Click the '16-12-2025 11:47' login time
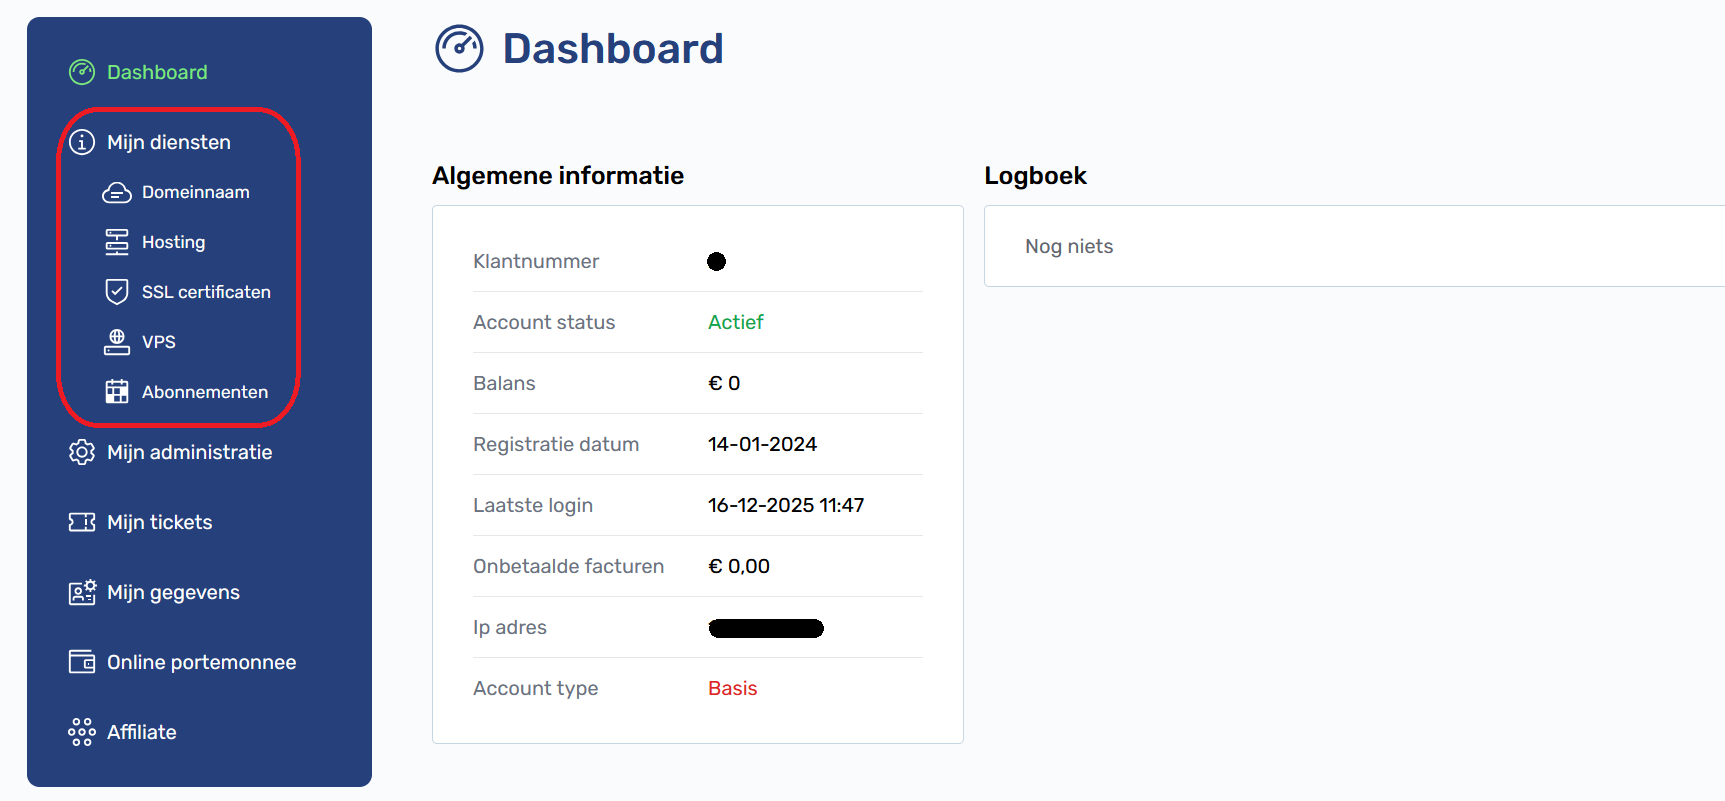 (x=786, y=505)
